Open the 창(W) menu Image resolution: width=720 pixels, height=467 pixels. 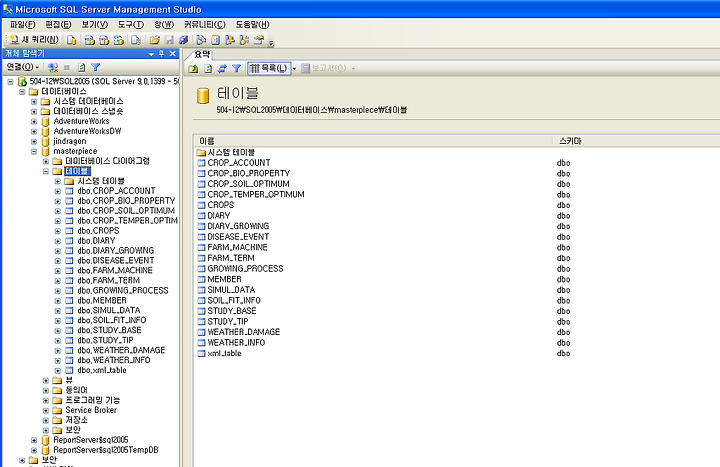click(x=164, y=25)
